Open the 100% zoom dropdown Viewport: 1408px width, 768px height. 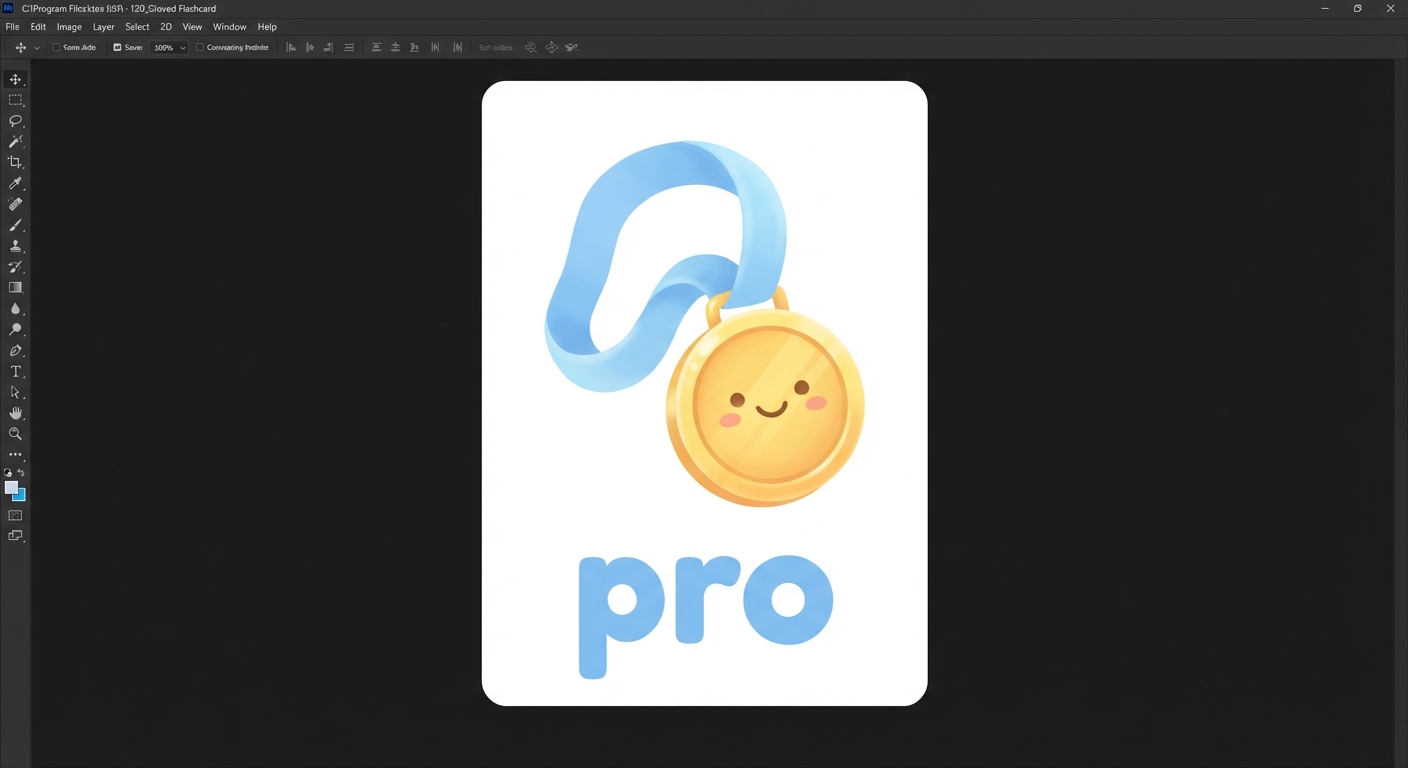(x=183, y=48)
